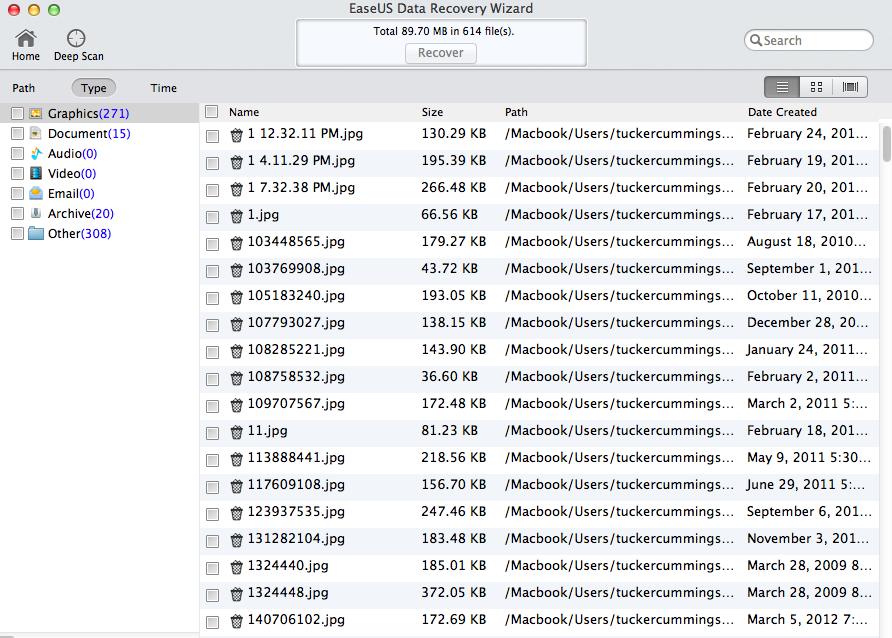This screenshot has height=638, width=892.
Task: Click size value 372.05 KB
Action: [x=453, y=593]
